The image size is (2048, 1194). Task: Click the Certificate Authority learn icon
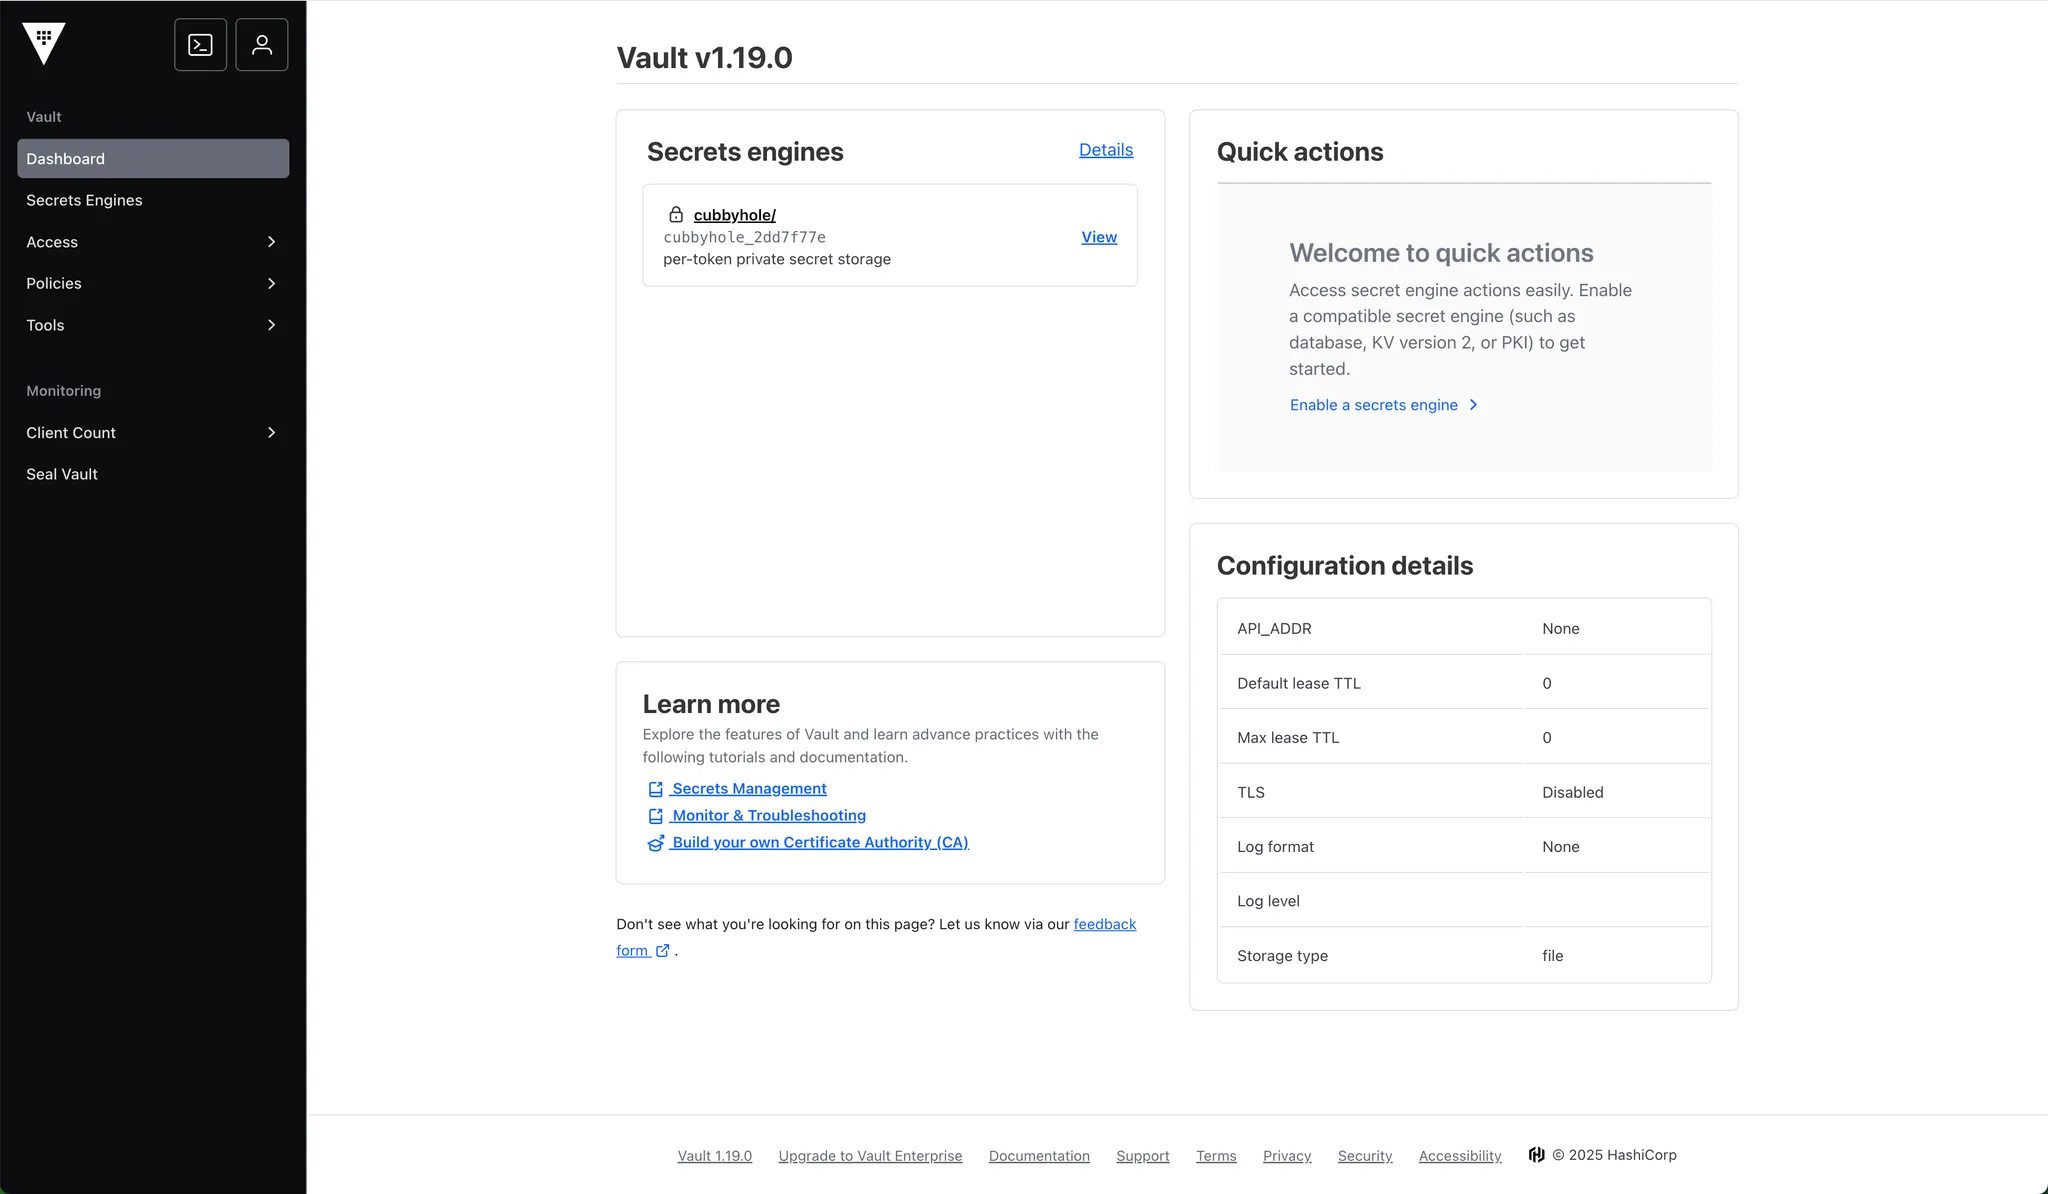pos(655,843)
